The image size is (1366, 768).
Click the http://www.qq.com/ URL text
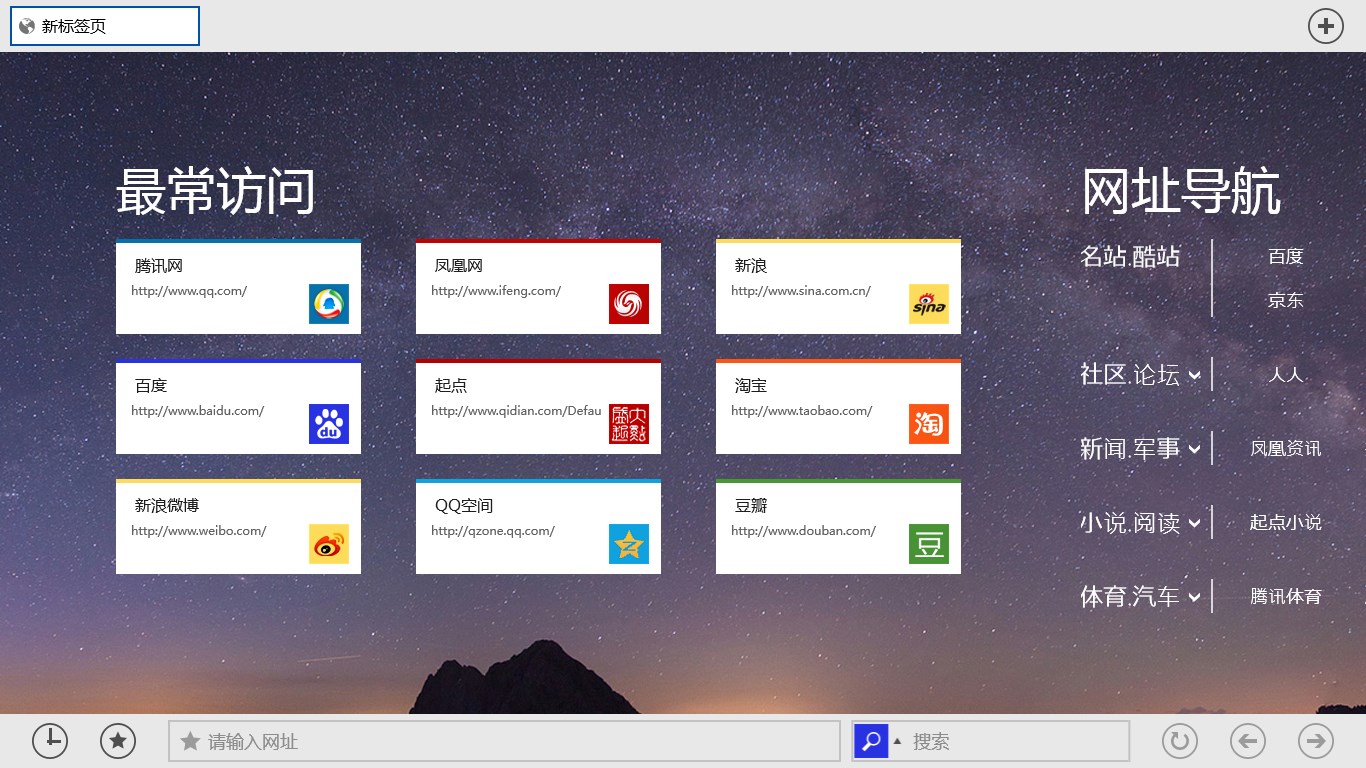189,291
